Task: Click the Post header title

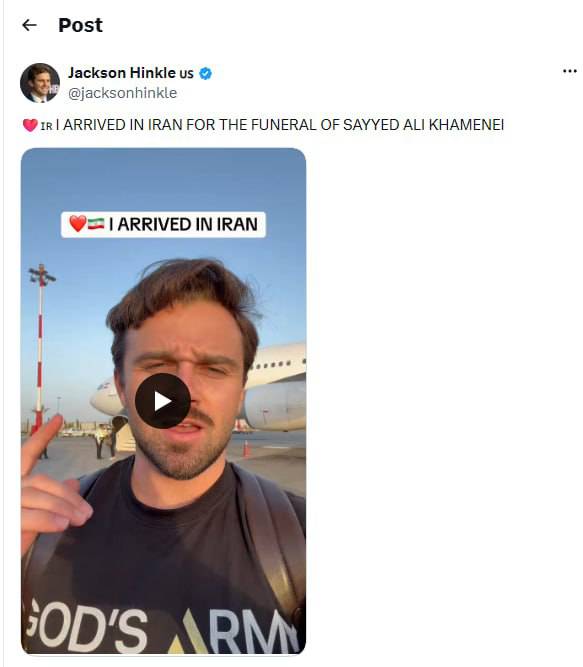Action: pos(80,25)
